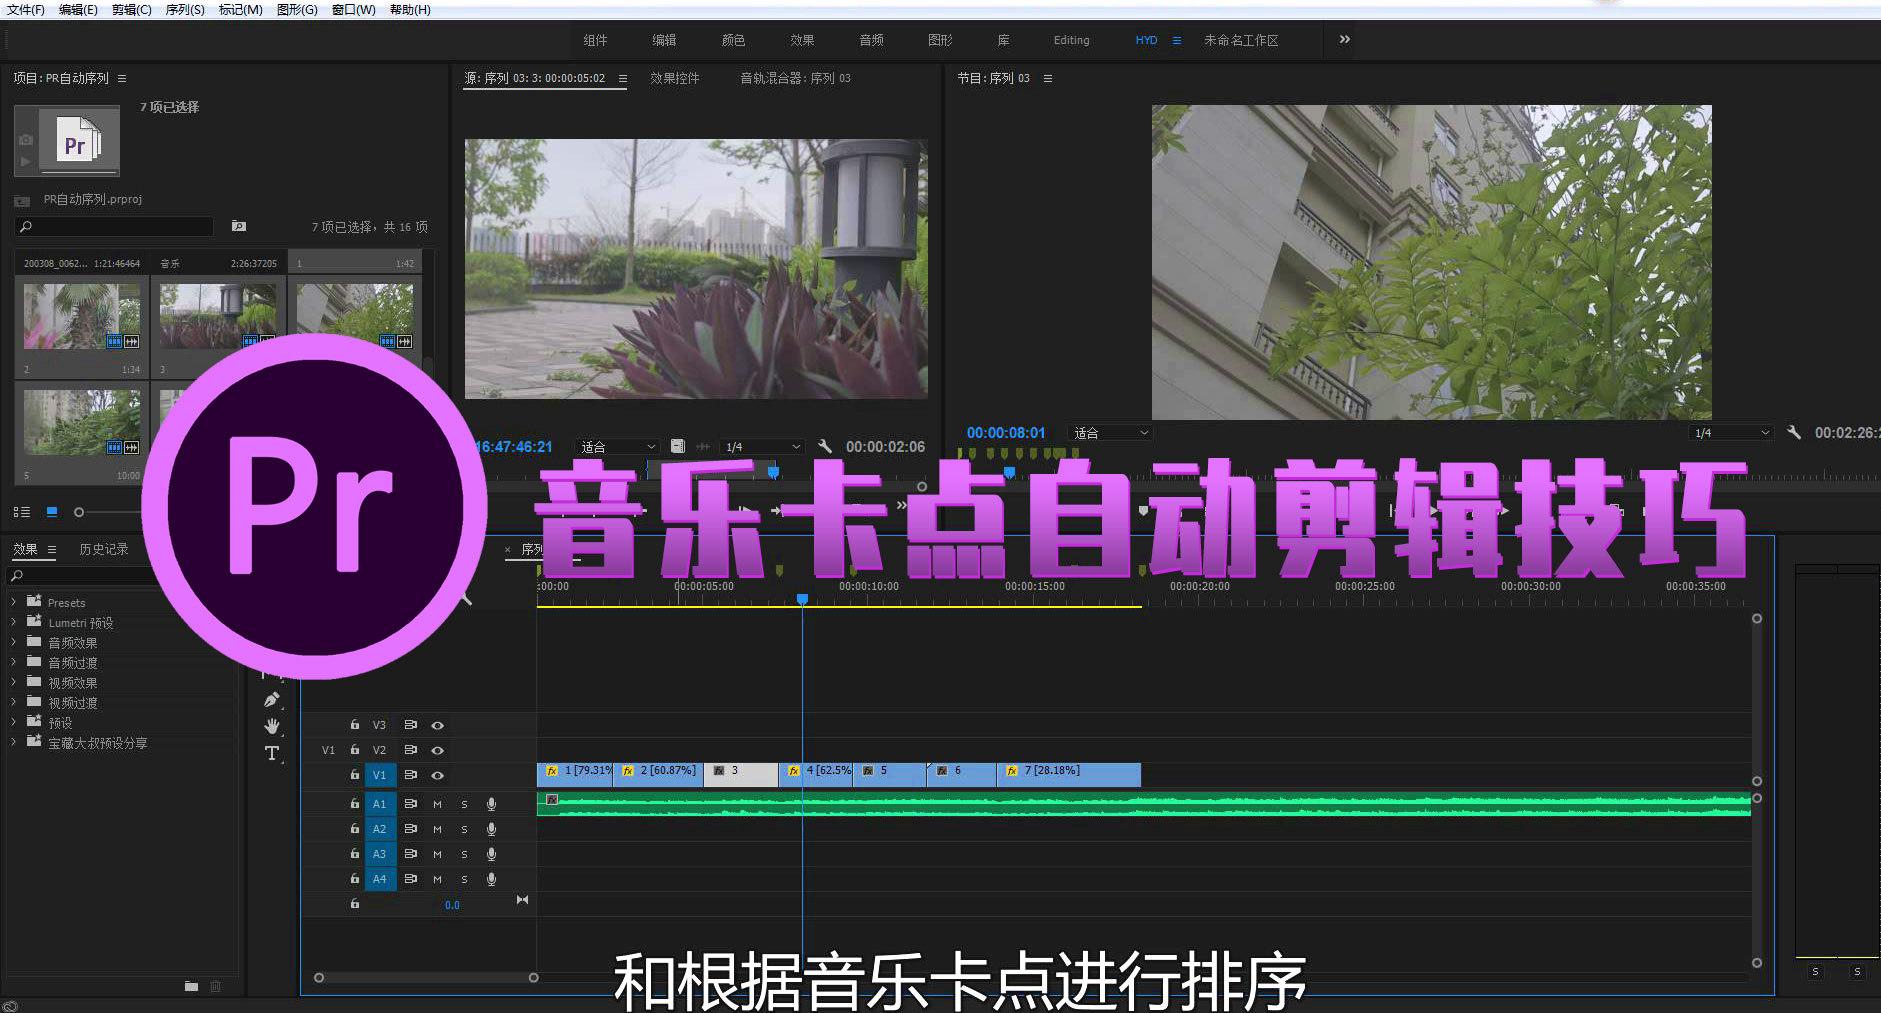Mute audio track A3
This screenshot has height=1013, width=1881.
coord(437,854)
